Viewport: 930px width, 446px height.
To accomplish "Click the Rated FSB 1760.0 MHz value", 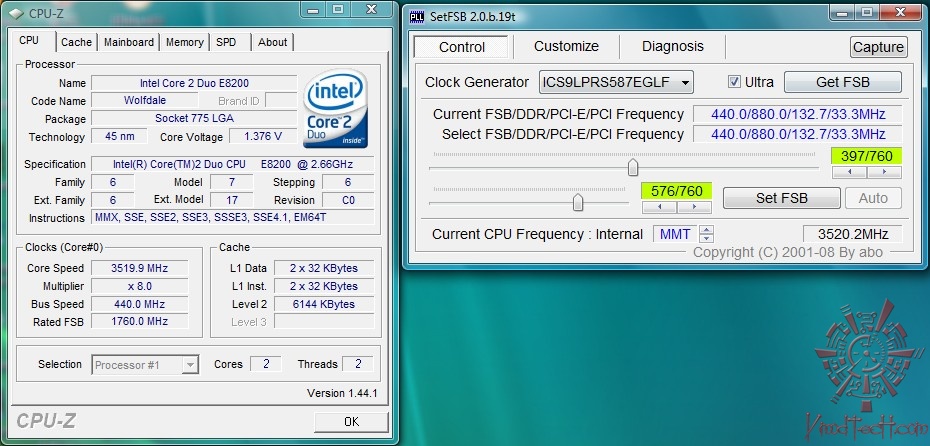I will [139, 321].
